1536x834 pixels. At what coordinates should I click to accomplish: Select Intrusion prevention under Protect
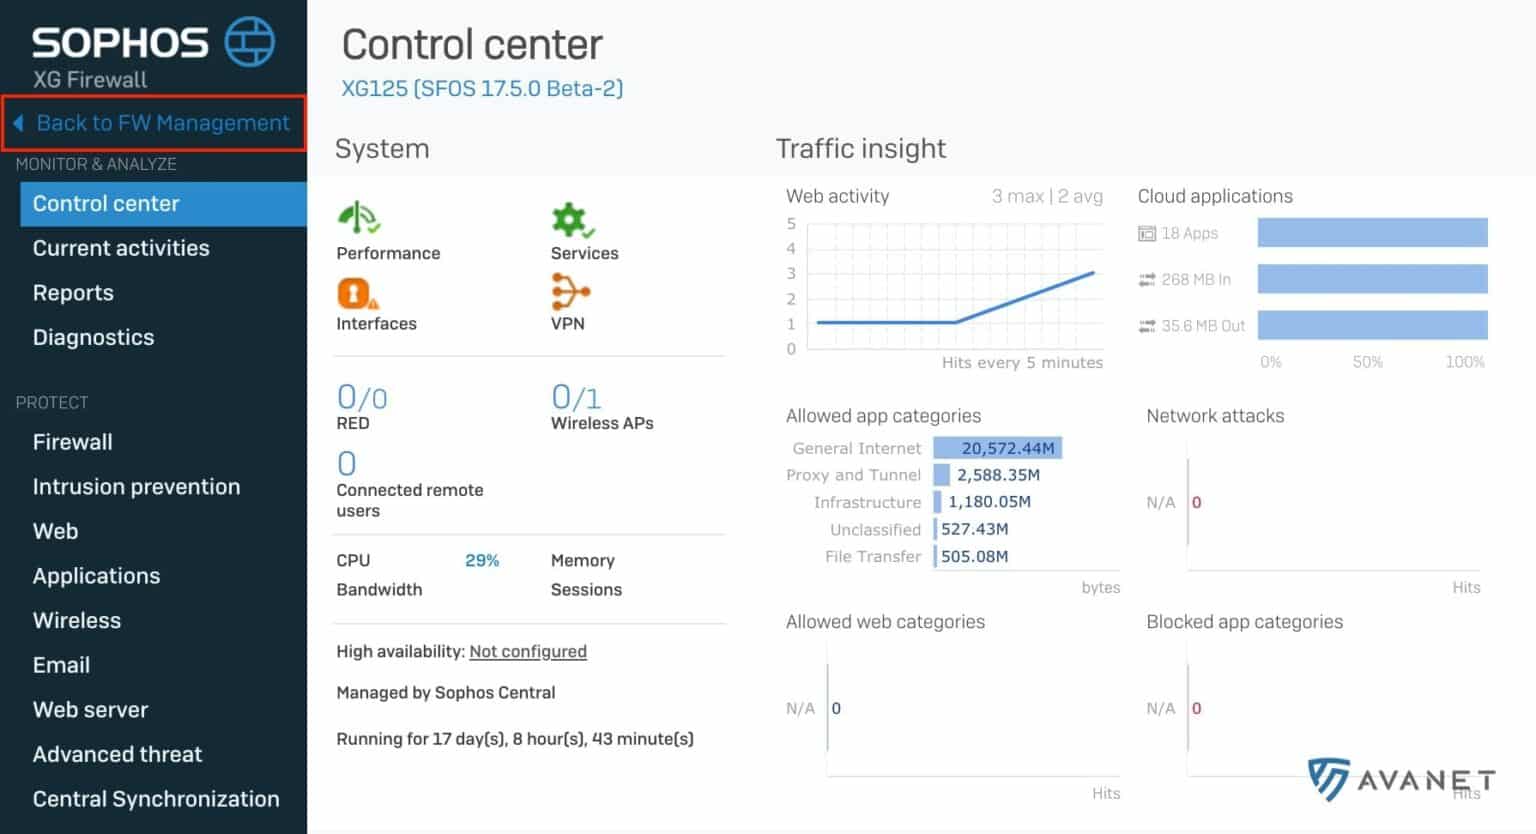136,486
